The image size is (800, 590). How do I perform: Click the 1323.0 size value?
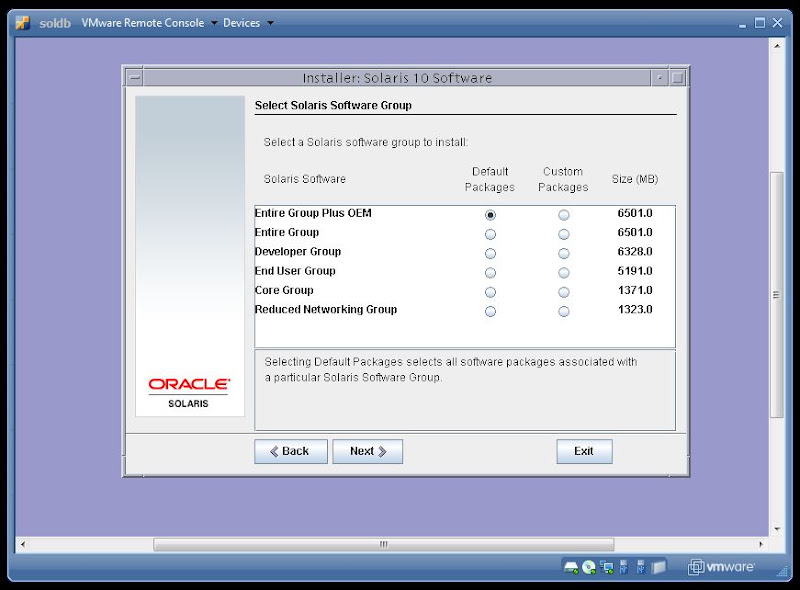pyautogui.click(x=635, y=310)
